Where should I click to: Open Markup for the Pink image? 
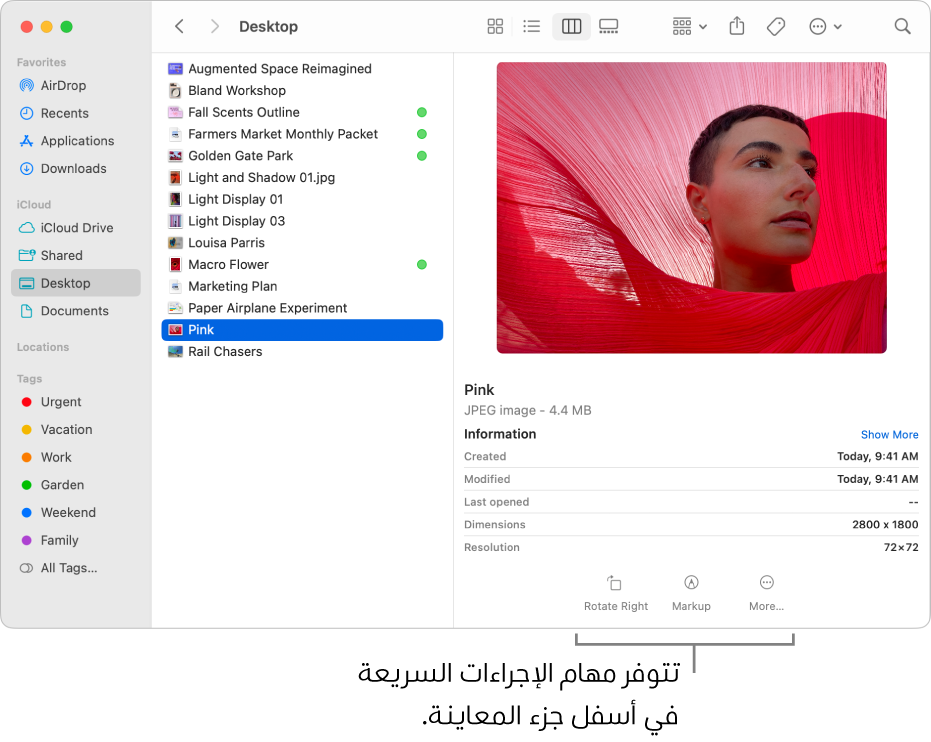click(x=691, y=592)
